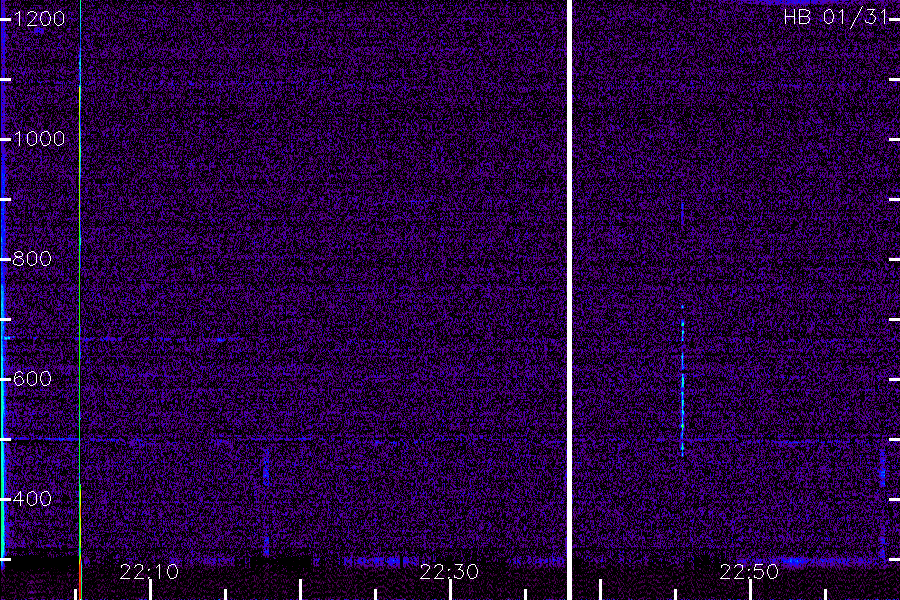Click the 22:10 time axis label
Viewport: 900px width, 600px height.
(149, 572)
